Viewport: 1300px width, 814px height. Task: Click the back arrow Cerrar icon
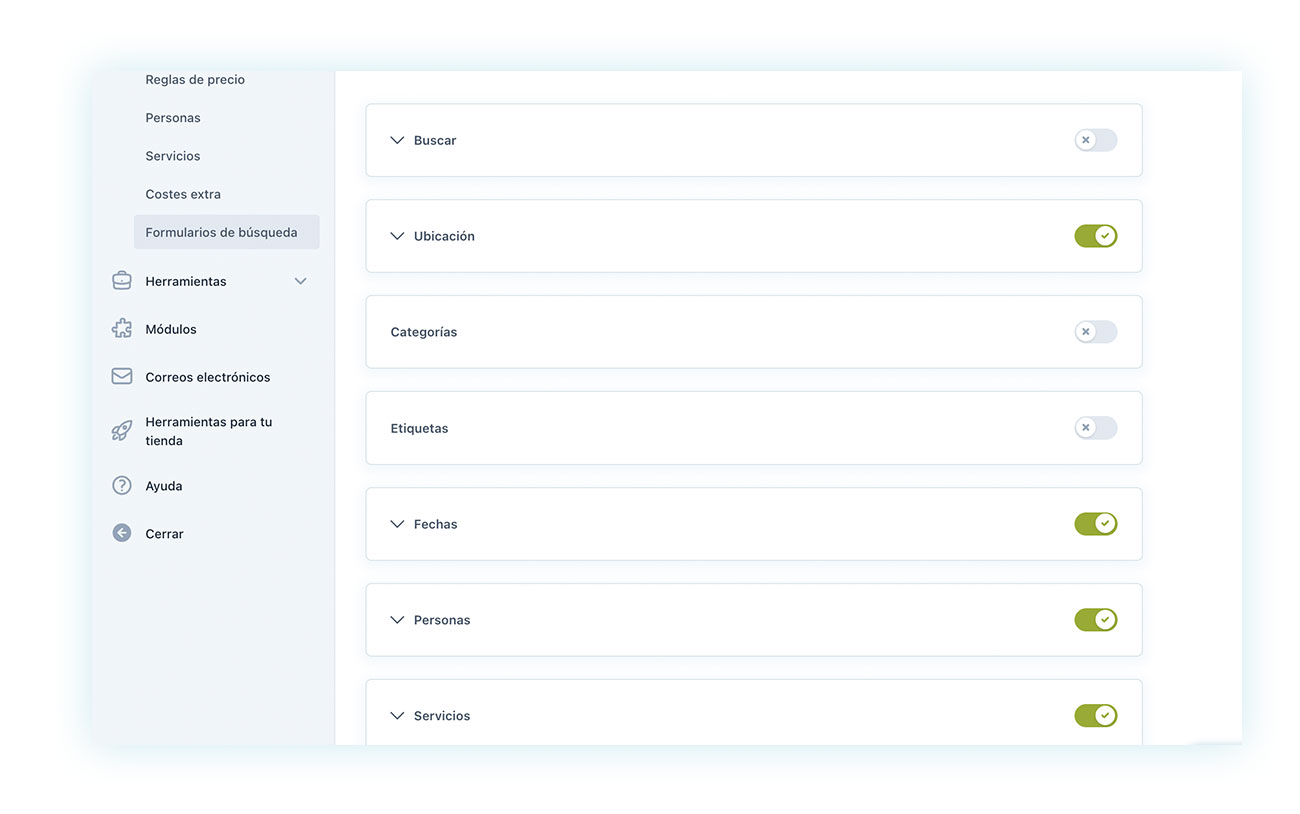pos(122,534)
